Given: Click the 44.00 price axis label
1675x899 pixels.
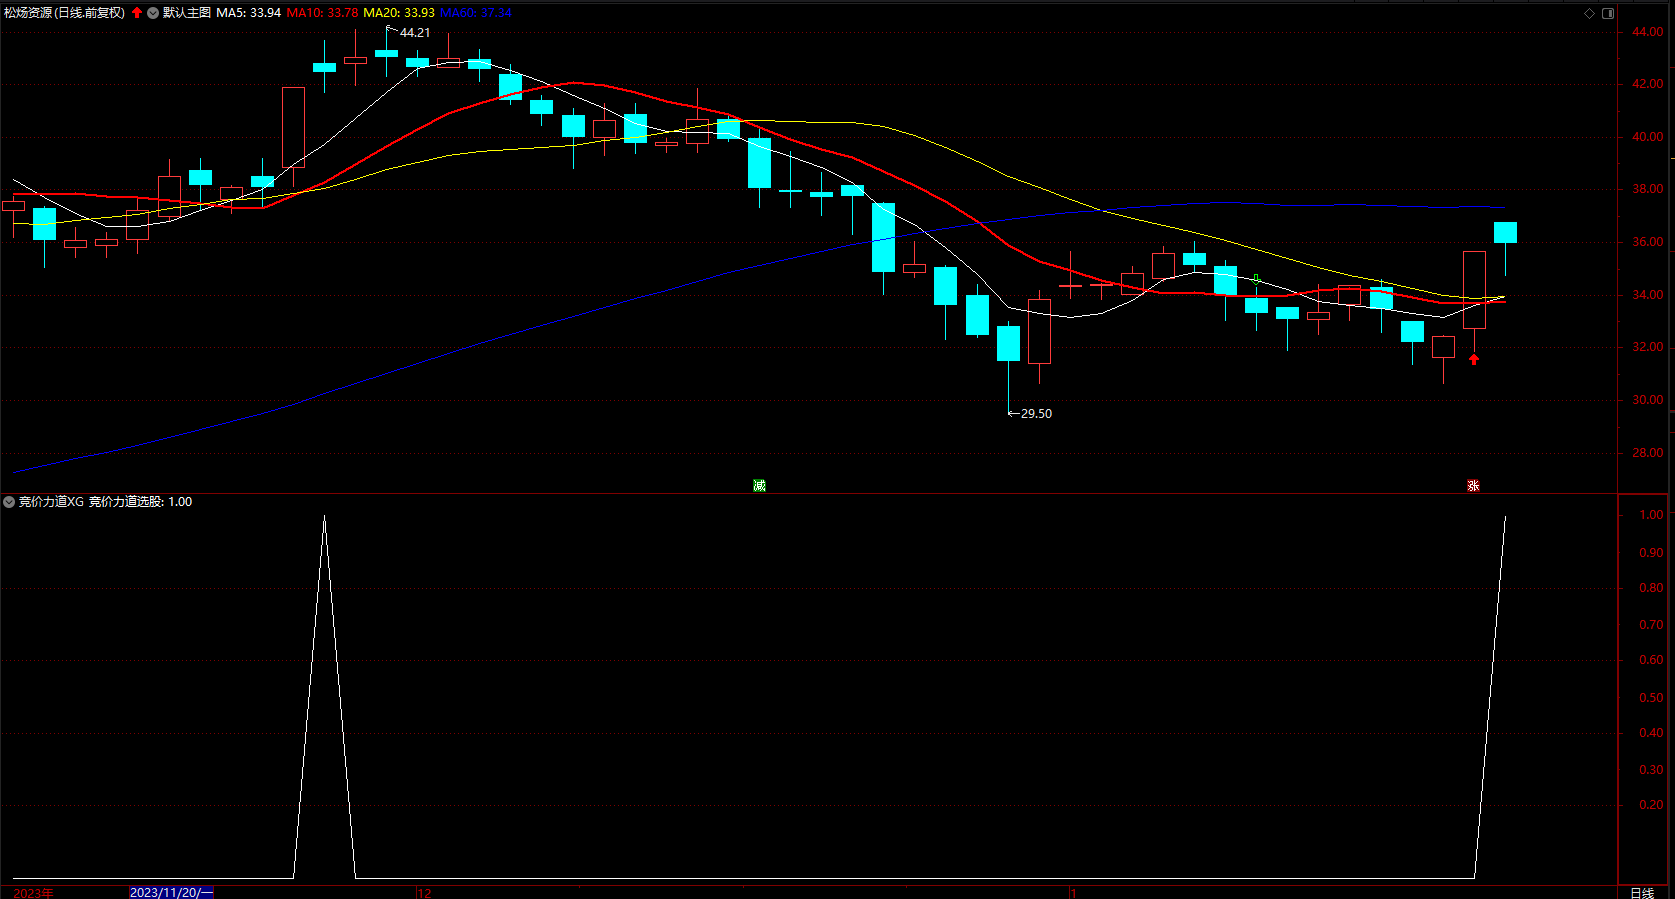Looking at the screenshot, I should pyautogui.click(x=1648, y=32).
